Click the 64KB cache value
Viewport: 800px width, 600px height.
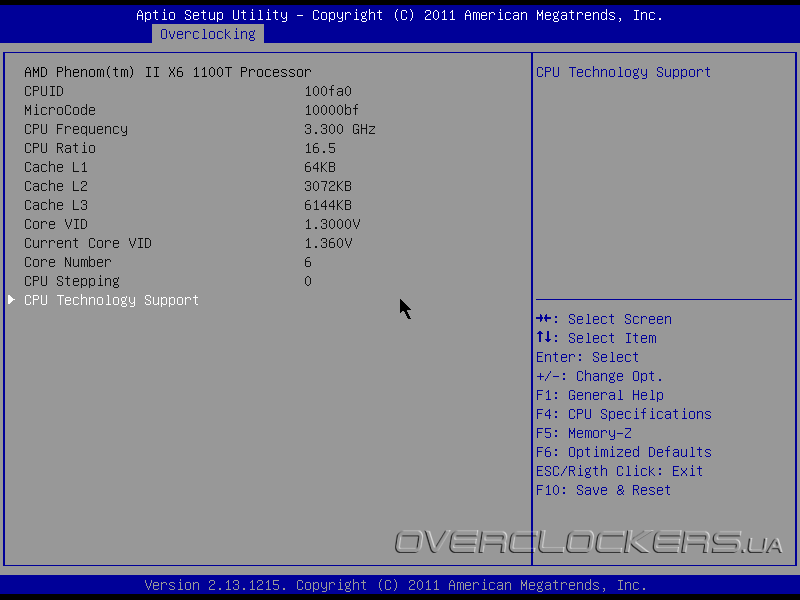(x=320, y=167)
